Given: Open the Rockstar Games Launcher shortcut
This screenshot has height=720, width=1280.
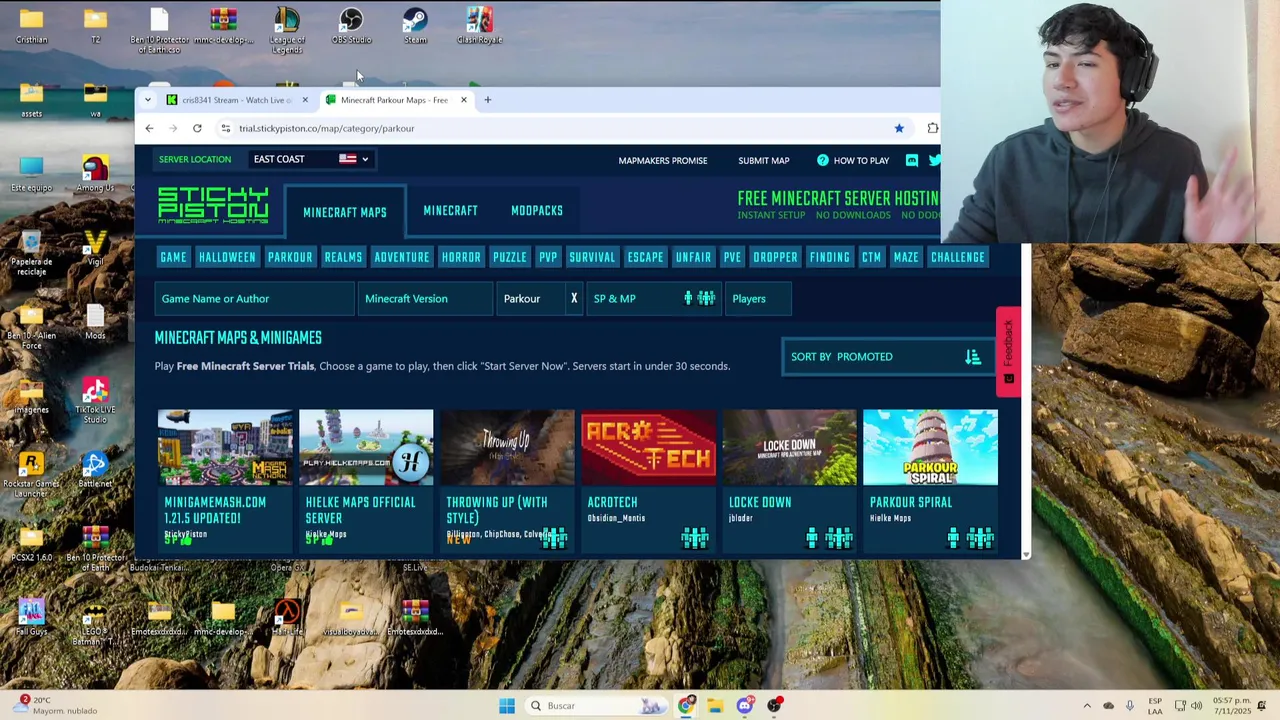Looking at the screenshot, I should pos(31,474).
